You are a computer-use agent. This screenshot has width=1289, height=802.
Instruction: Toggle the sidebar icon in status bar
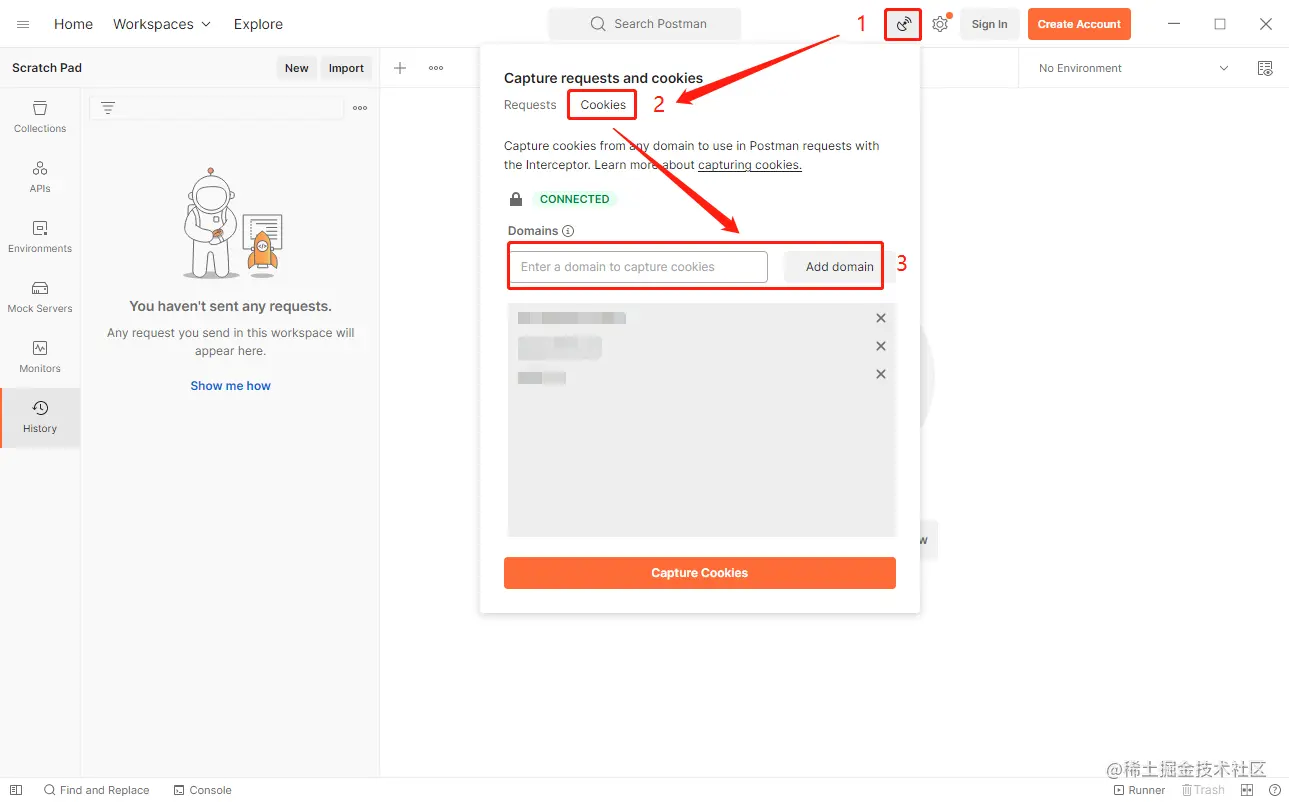[x=16, y=790]
